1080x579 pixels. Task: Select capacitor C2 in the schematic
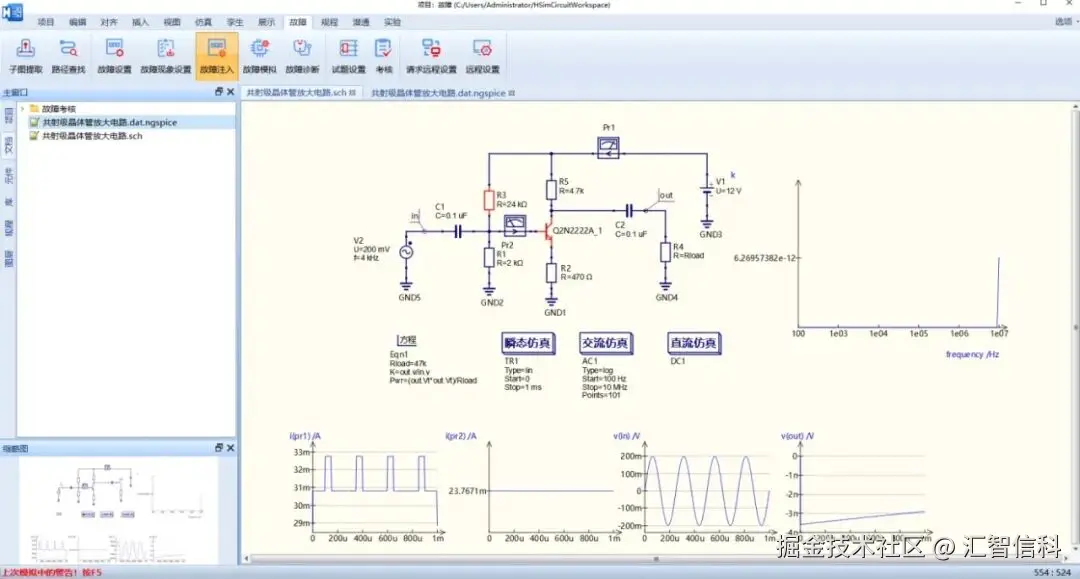pyautogui.click(x=629, y=211)
